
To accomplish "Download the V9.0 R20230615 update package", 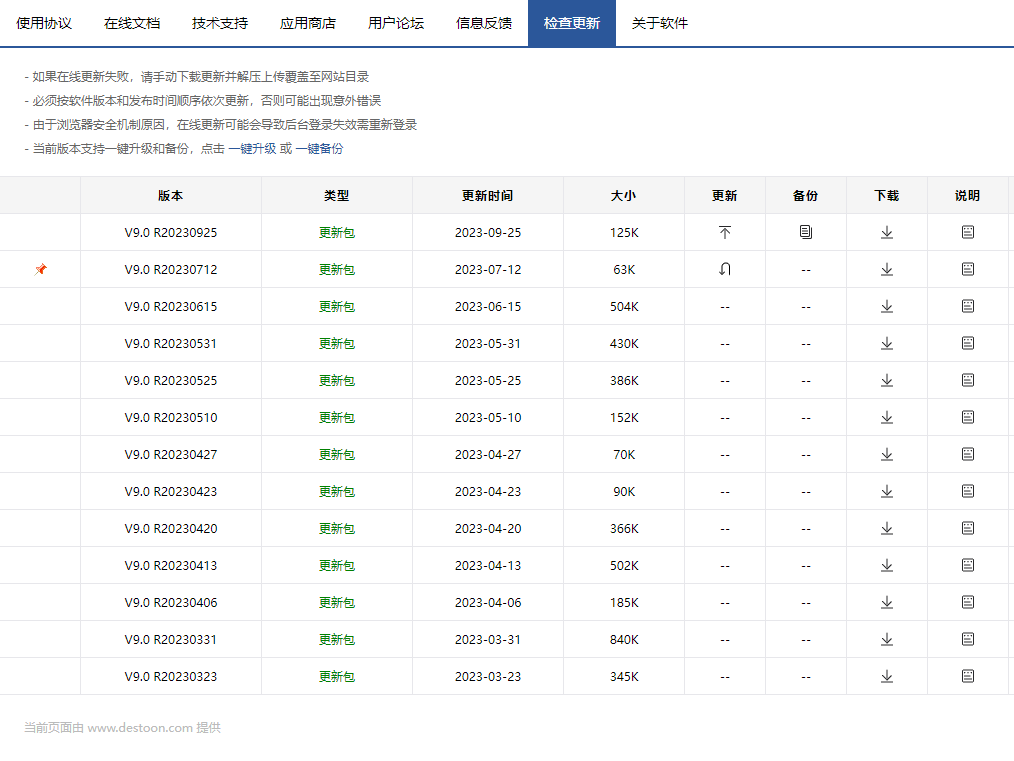I will coord(887,306).
